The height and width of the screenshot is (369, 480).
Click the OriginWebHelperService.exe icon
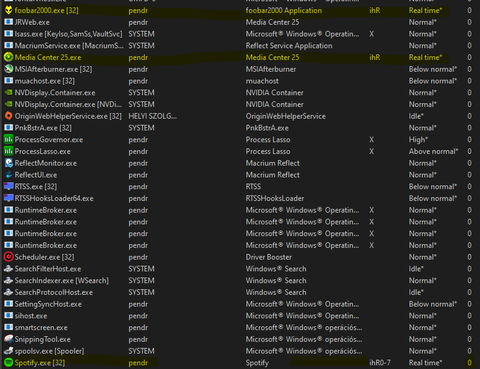(x=8, y=116)
